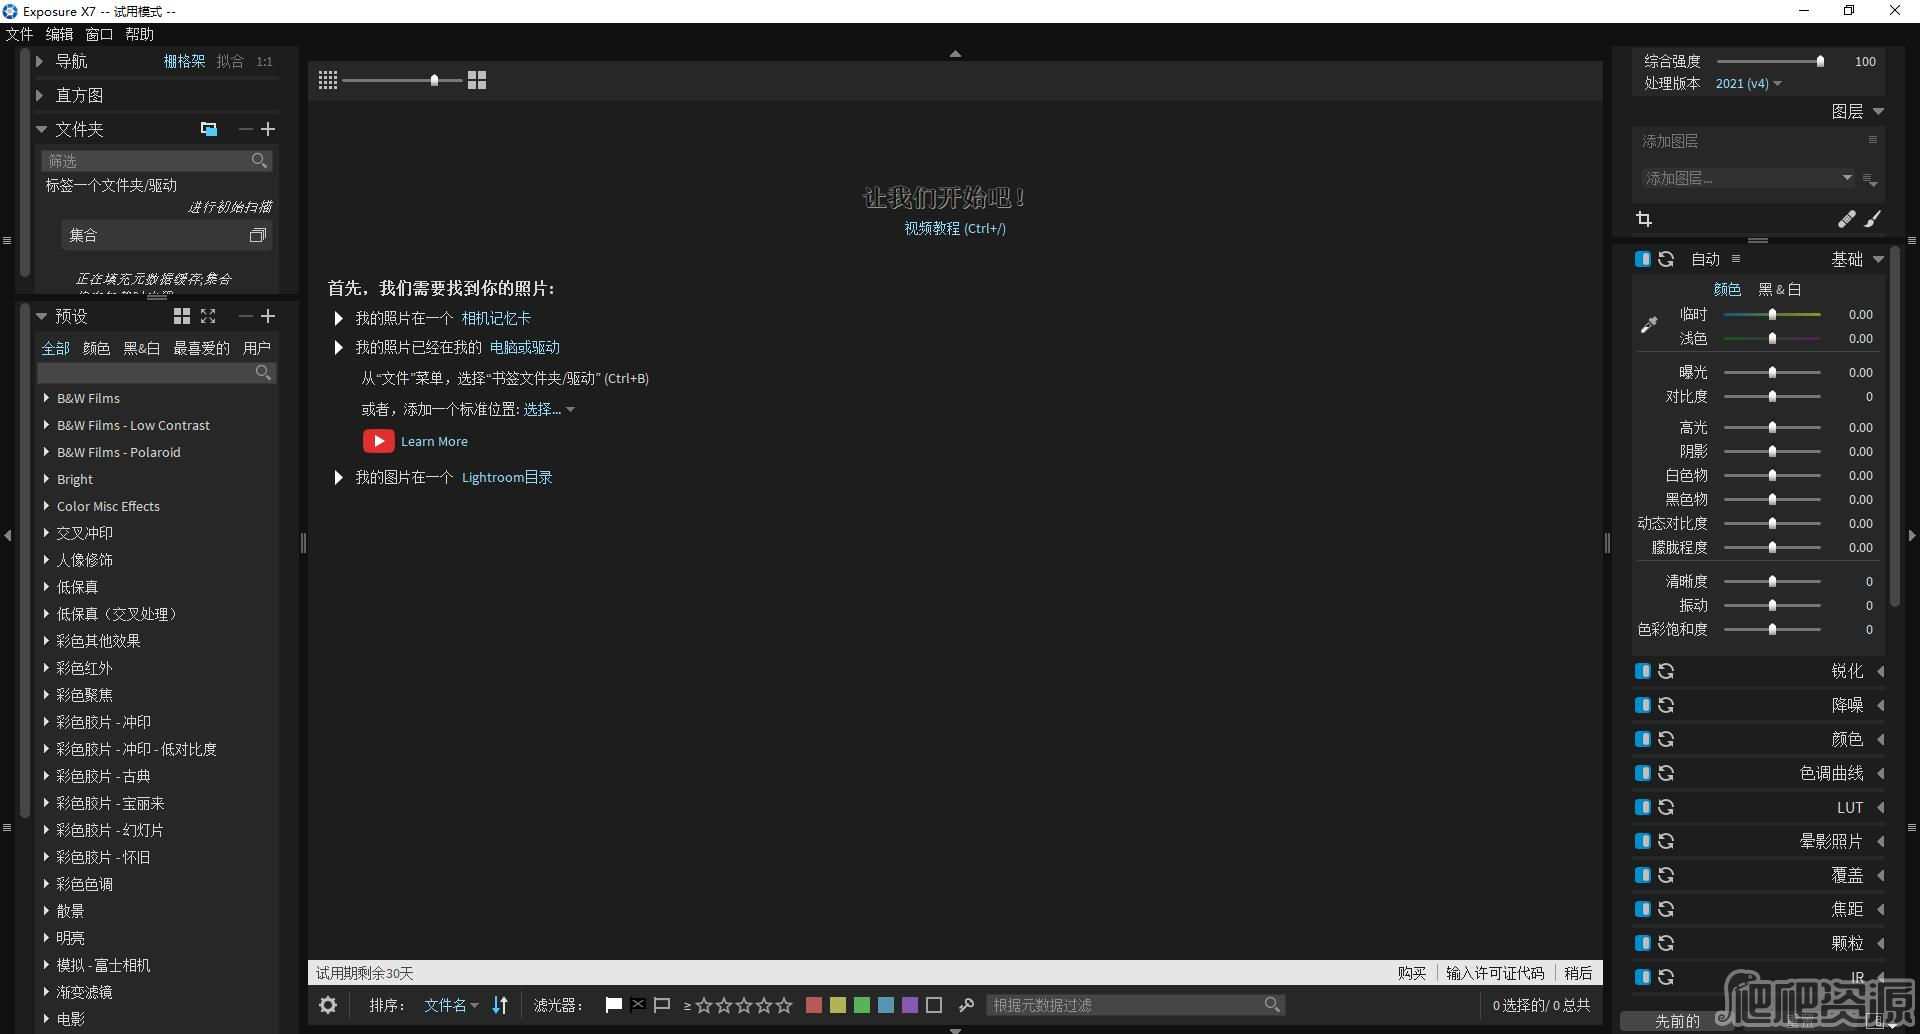Viewport: 1920px width, 1034px height.
Task: Reset the 降噪 panel settings
Action: coord(1666,705)
